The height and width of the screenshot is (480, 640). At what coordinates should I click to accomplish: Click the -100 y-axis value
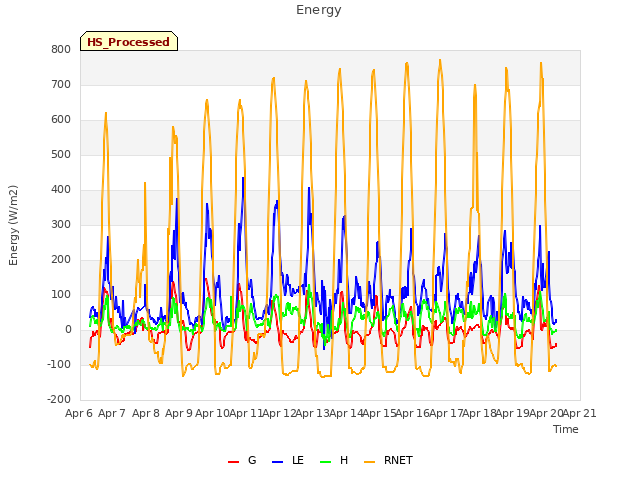[x=59, y=364]
